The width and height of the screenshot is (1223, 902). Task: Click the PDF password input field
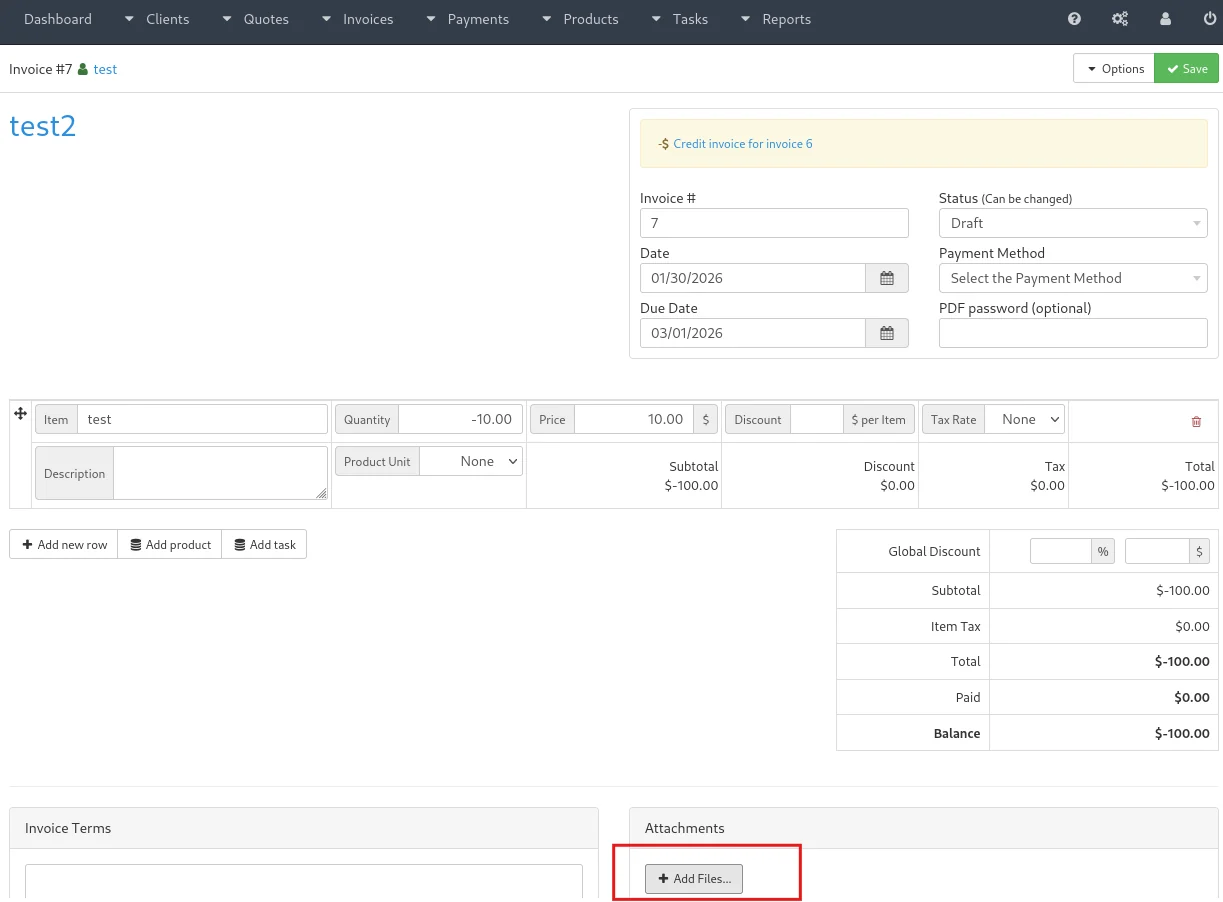[x=1073, y=333]
